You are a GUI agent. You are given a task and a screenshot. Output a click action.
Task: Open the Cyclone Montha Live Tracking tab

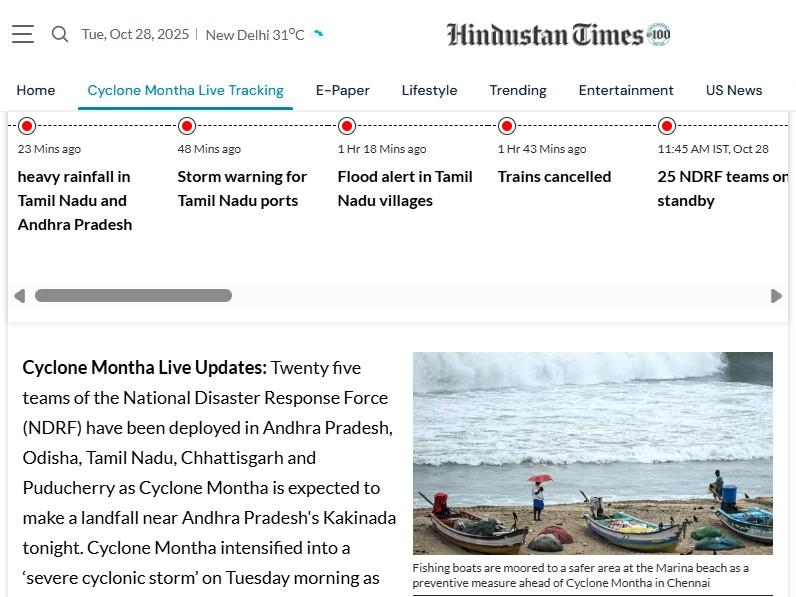click(x=185, y=90)
